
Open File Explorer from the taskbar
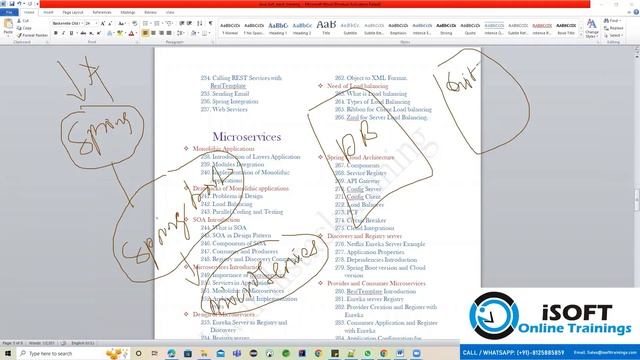click(x=204, y=353)
